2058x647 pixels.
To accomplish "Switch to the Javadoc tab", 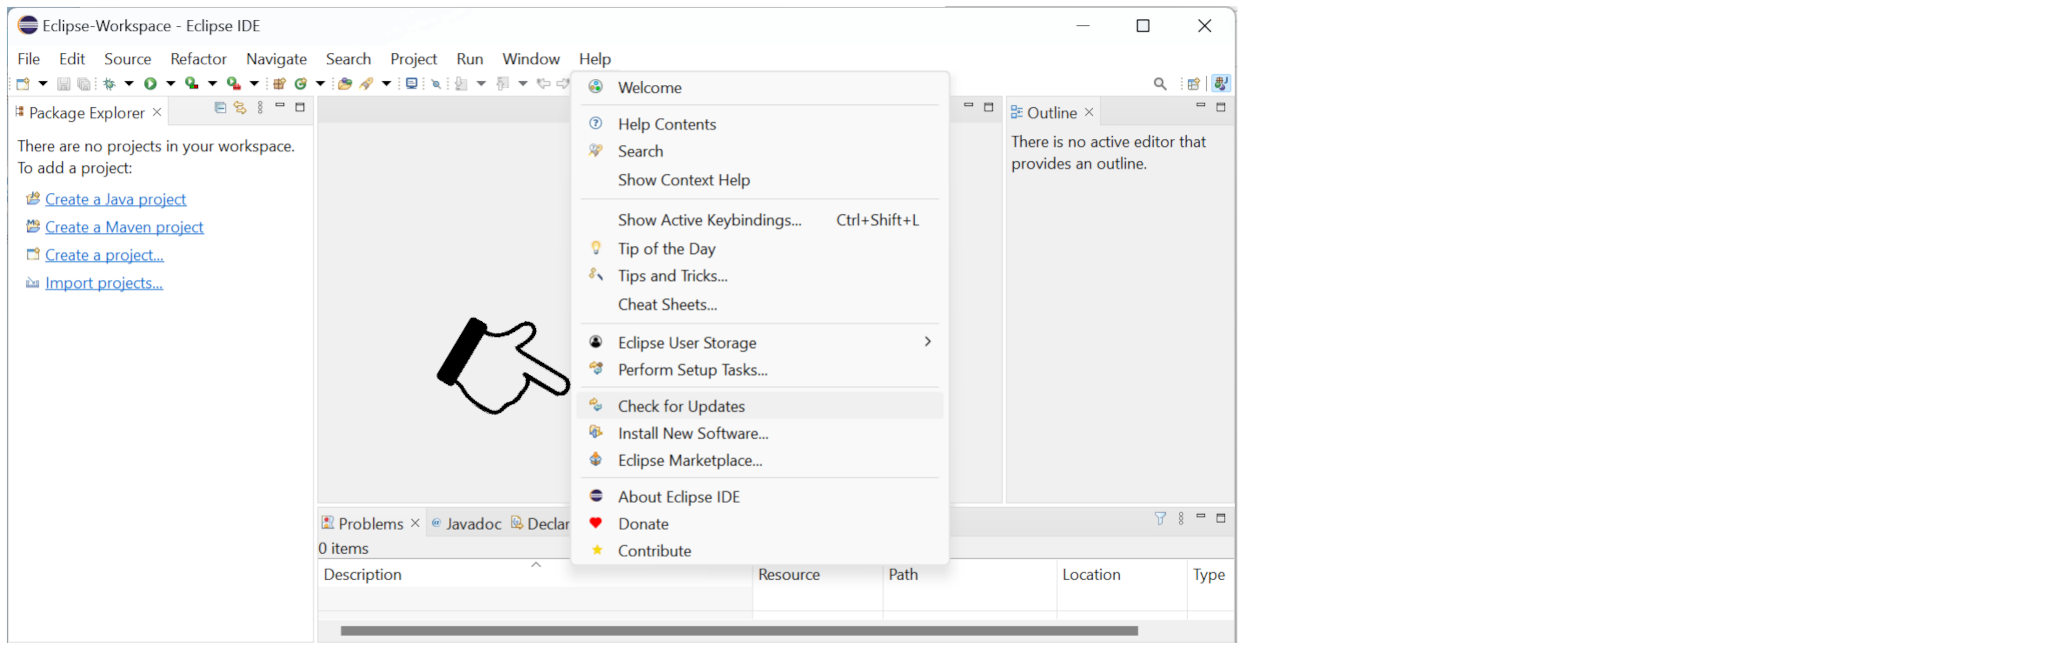I will click(466, 523).
